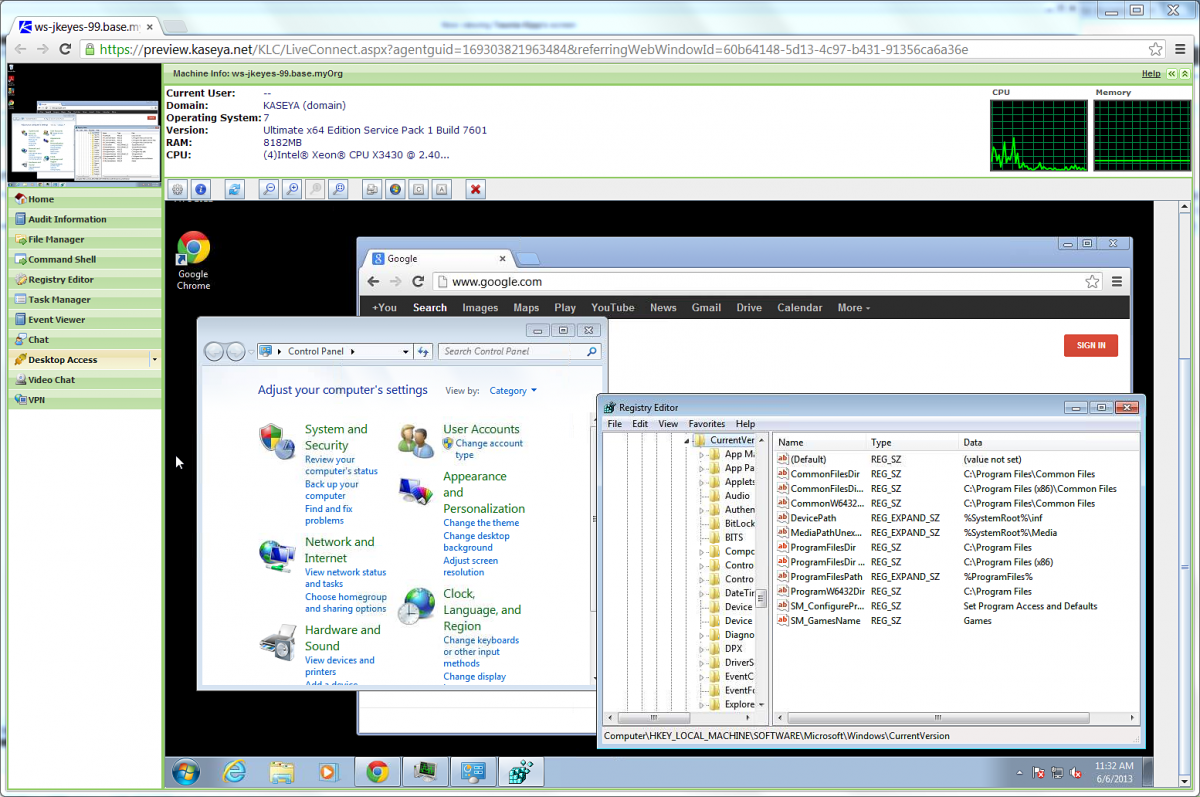Screen dimensions: 1200x797
Task: Select Task Manager in the left sidebar
Action: pos(59,300)
